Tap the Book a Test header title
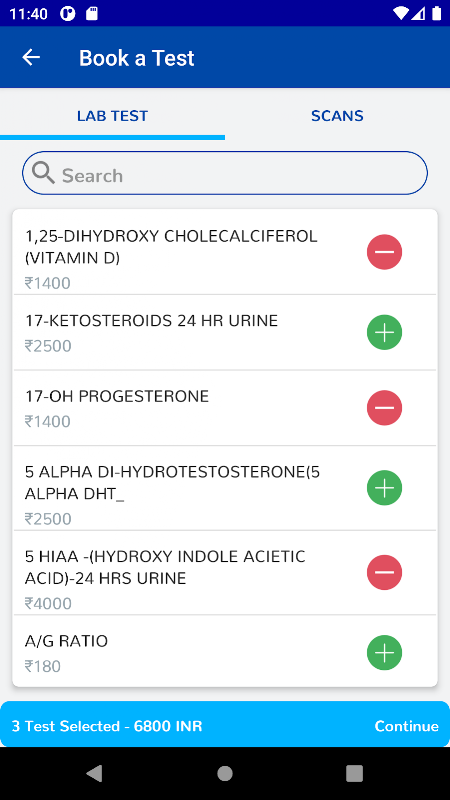Image resolution: width=450 pixels, height=800 pixels. click(137, 58)
